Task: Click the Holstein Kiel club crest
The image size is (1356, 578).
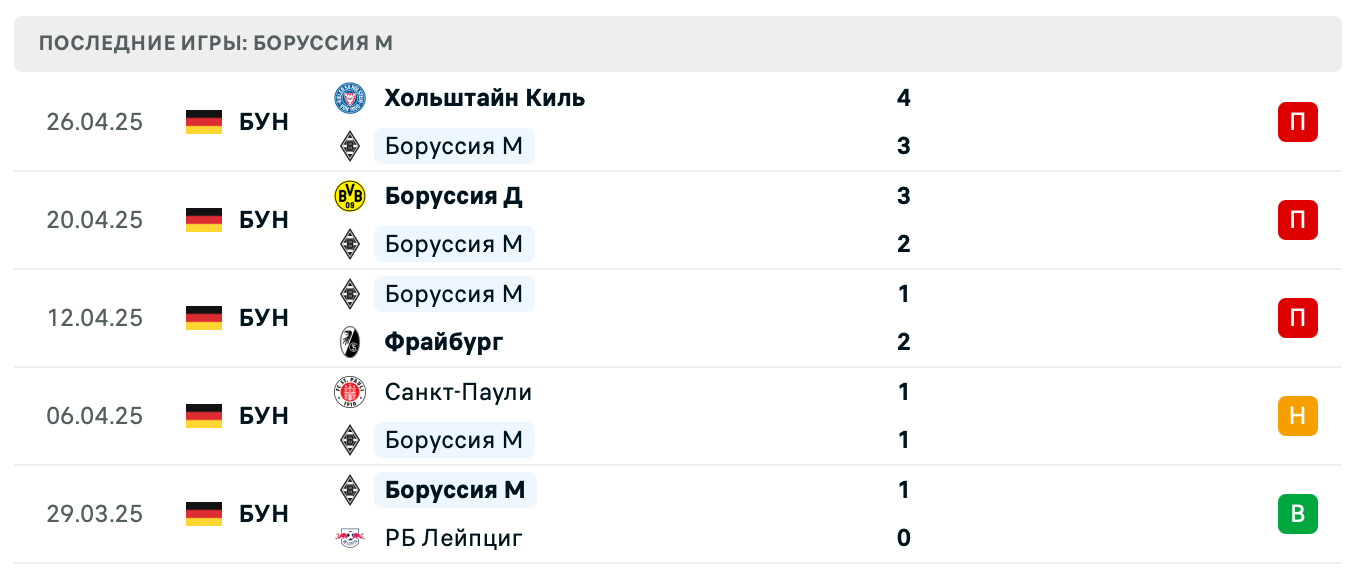Action: click(x=351, y=98)
